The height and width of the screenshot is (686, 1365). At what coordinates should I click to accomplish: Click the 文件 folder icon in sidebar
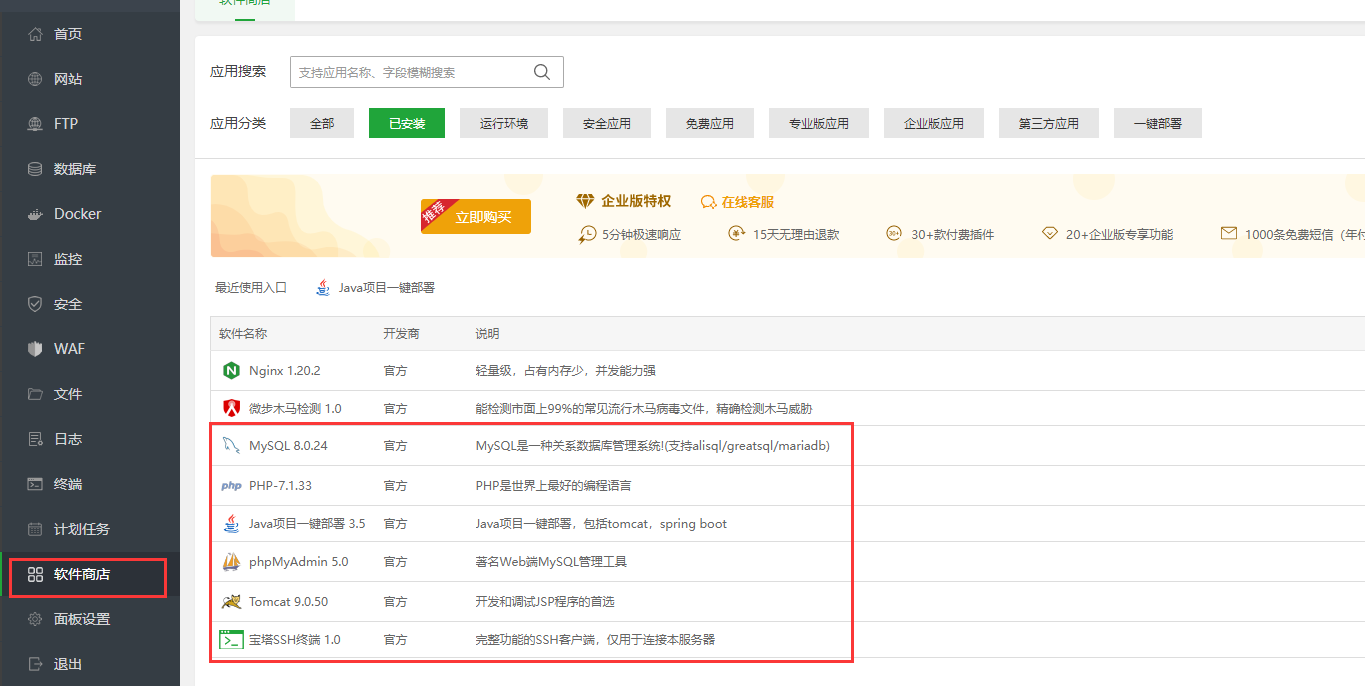pyautogui.click(x=36, y=394)
